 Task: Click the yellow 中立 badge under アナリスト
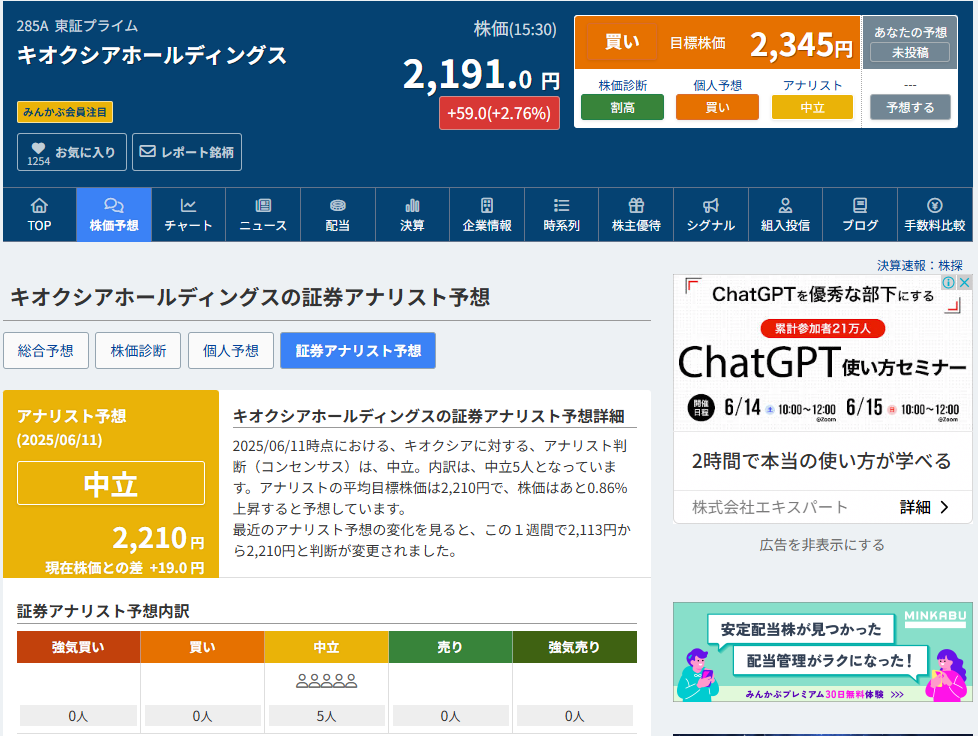pyautogui.click(x=812, y=107)
